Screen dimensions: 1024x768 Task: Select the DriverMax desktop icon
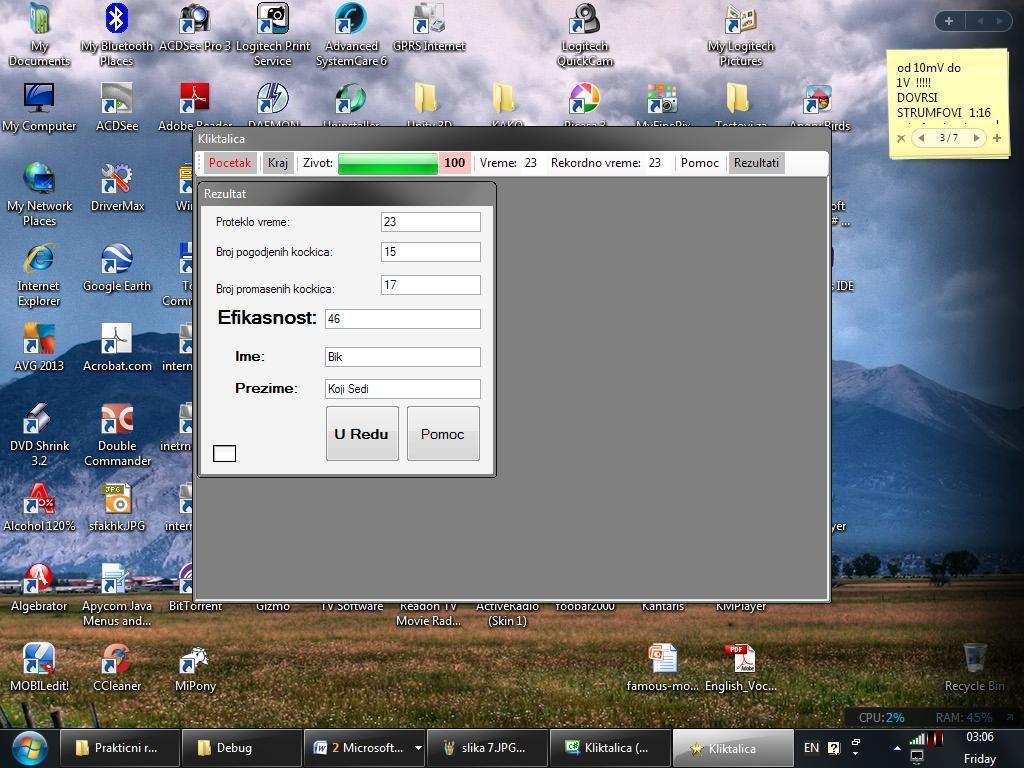(x=117, y=188)
